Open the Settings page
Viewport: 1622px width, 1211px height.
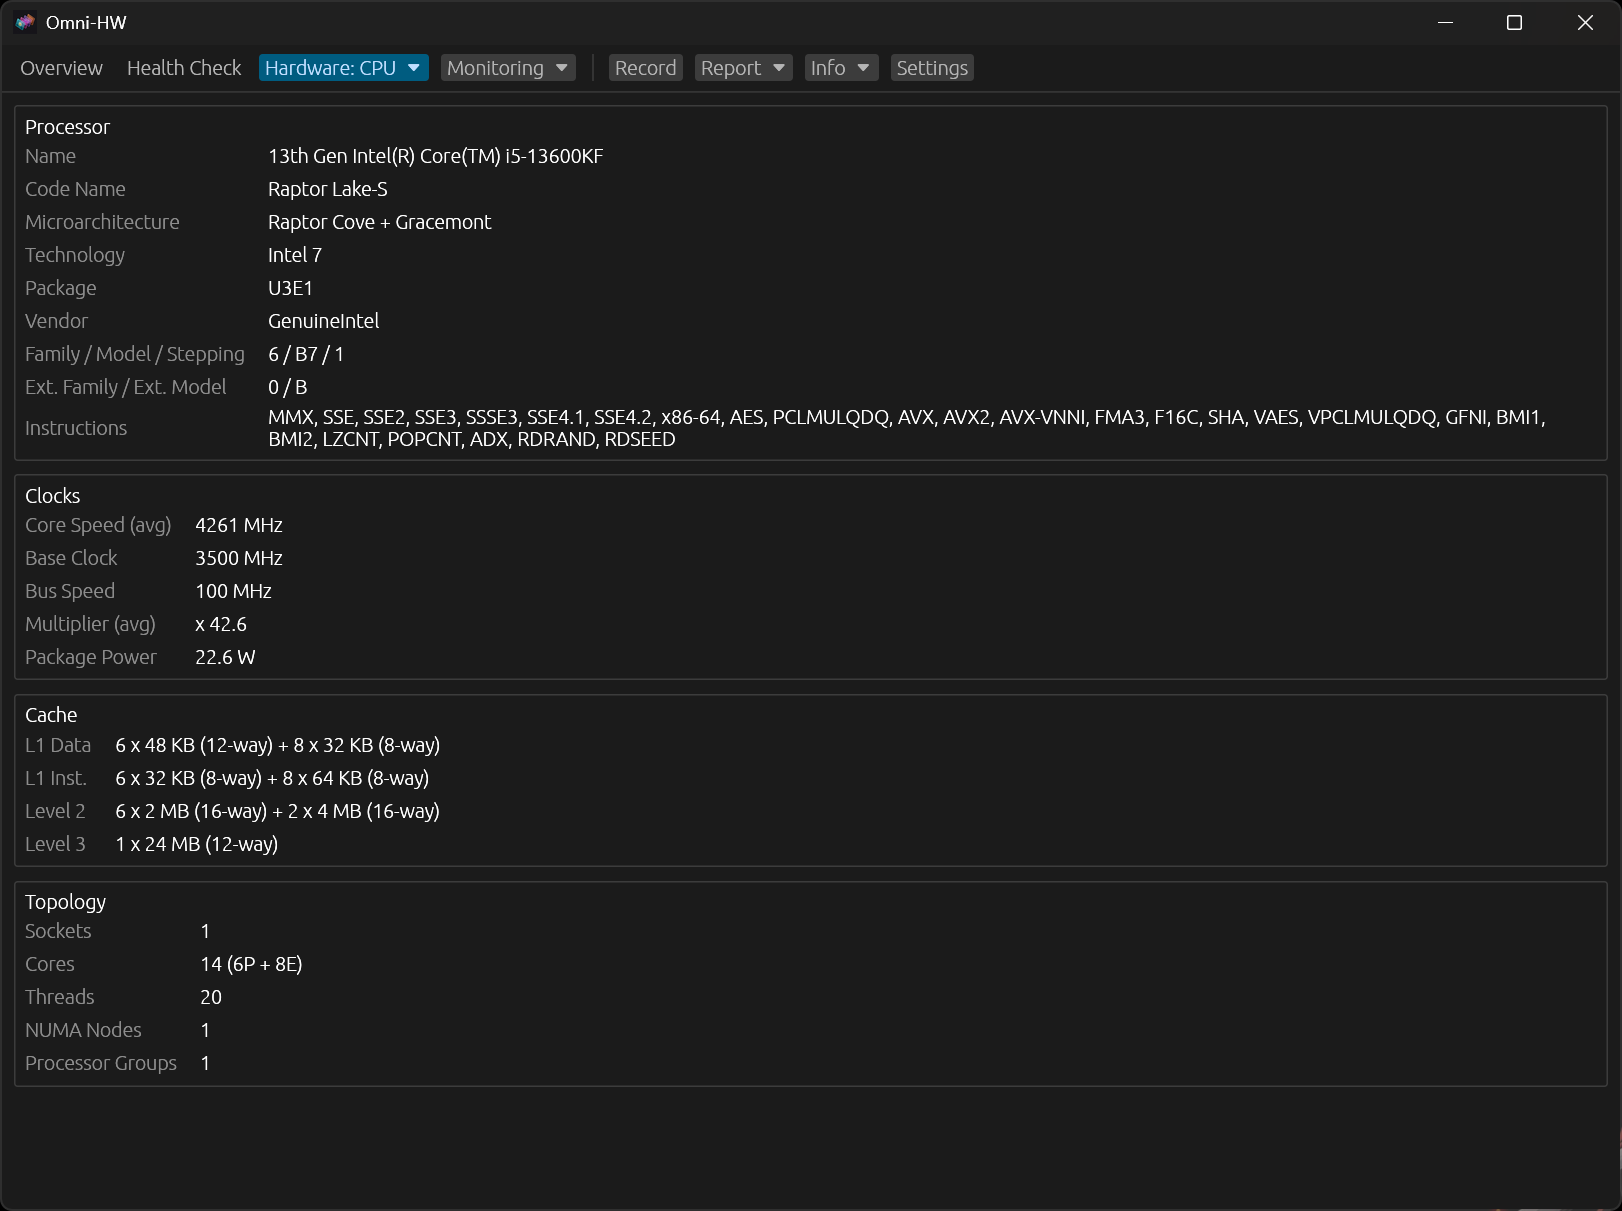(932, 68)
